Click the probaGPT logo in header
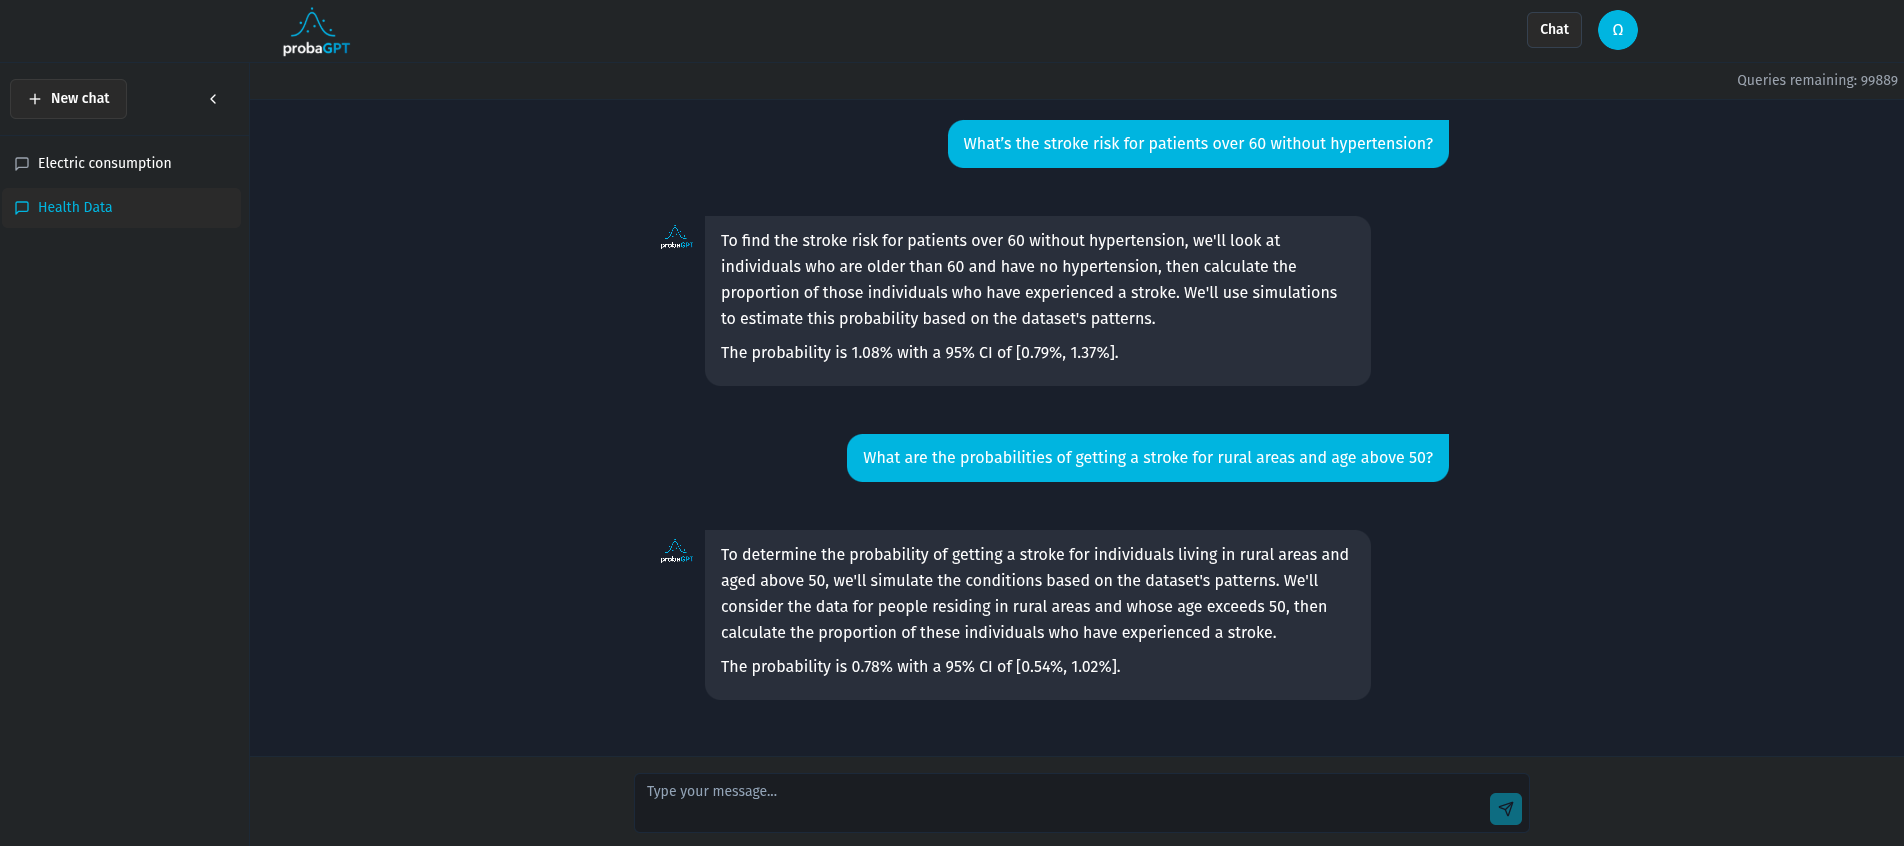The width and height of the screenshot is (1904, 846). [316, 32]
